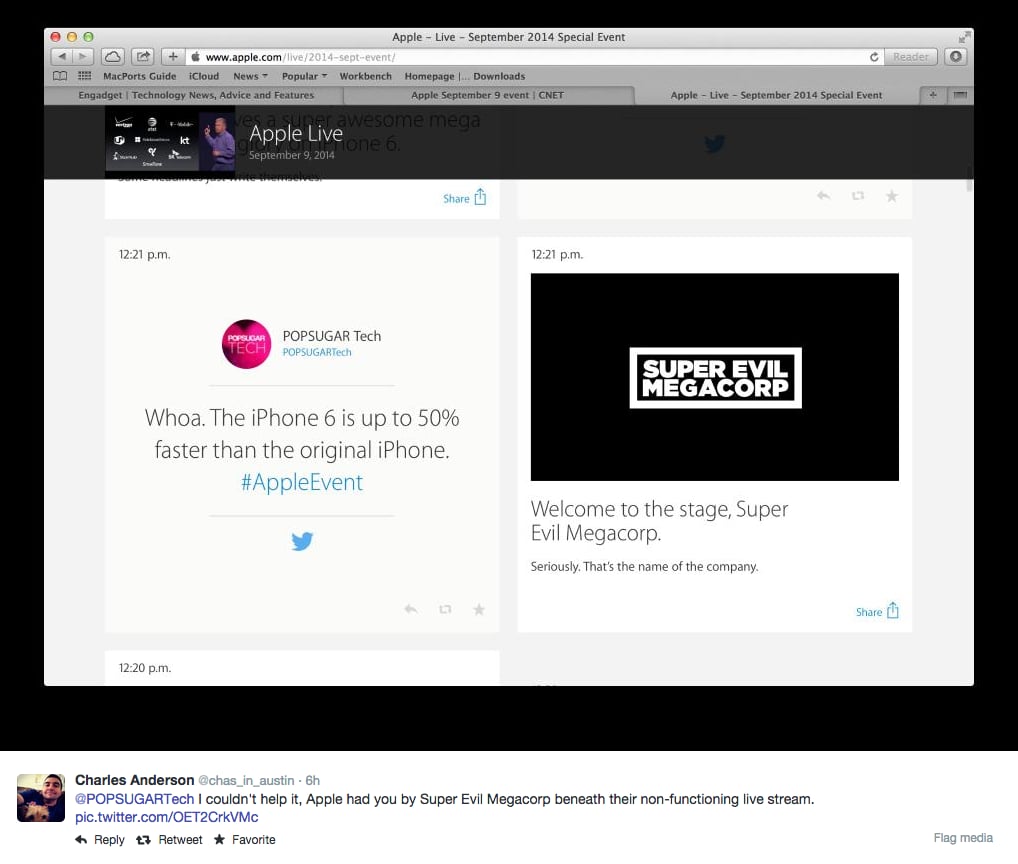Favorite the POPSUGAR Tech tweet star icon
The image size is (1018, 864).
coord(478,610)
